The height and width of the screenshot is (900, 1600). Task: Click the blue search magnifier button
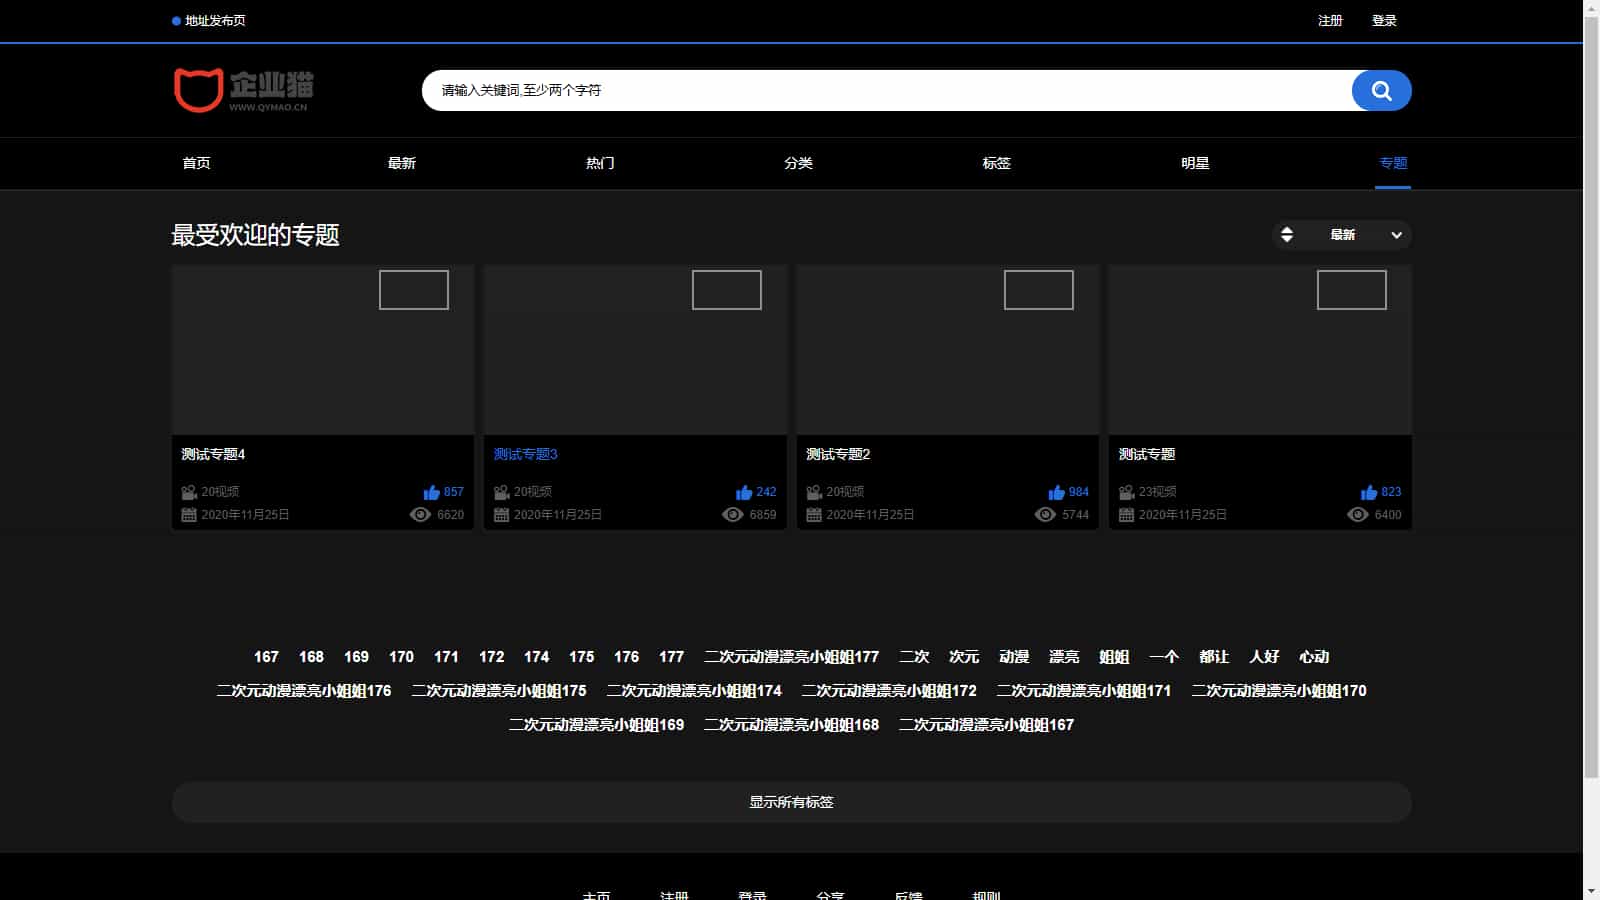(x=1381, y=91)
